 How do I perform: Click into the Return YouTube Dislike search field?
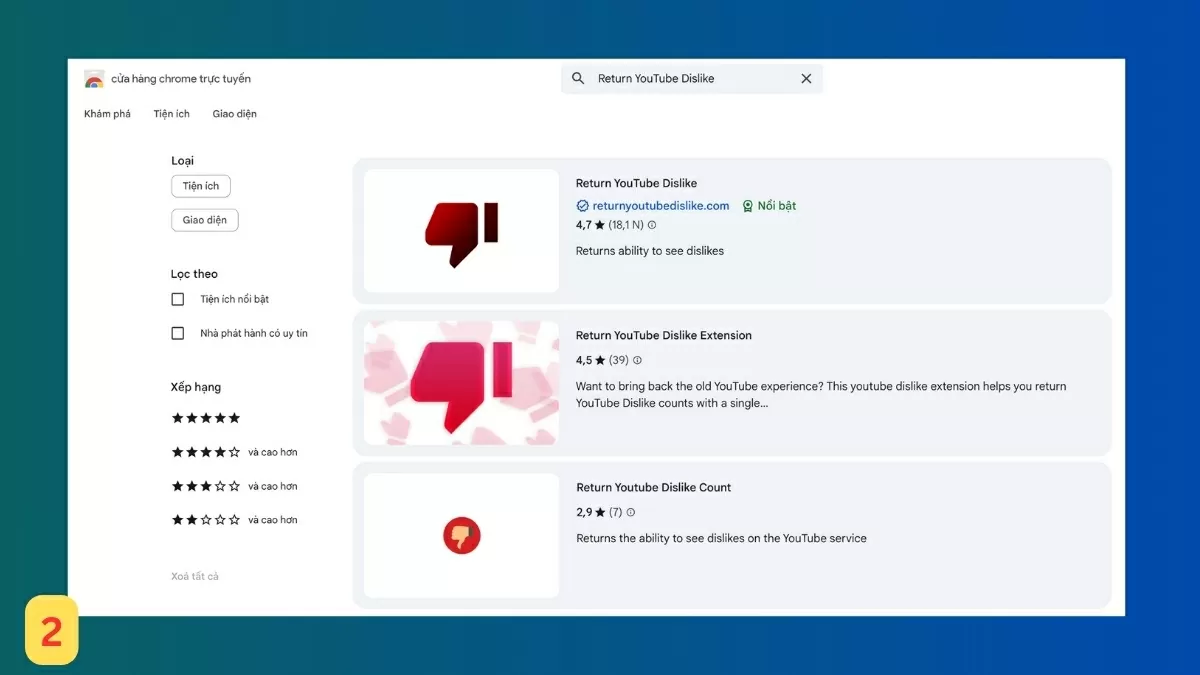pos(690,79)
